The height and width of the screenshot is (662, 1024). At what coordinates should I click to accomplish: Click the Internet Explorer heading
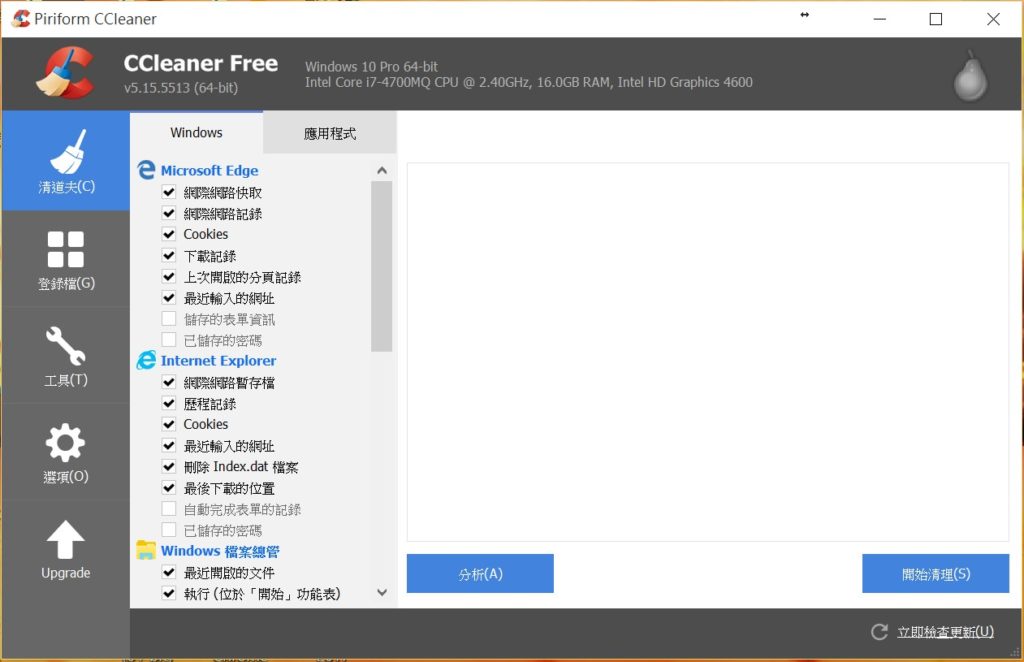(x=218, y=360)
